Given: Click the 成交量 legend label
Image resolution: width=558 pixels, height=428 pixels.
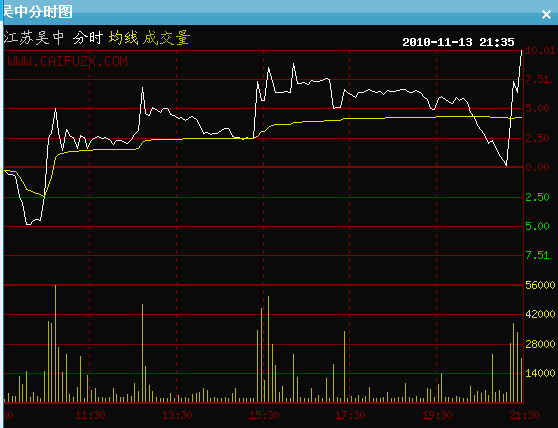Looking at the screenshot, I should click(x=167, y=38).
